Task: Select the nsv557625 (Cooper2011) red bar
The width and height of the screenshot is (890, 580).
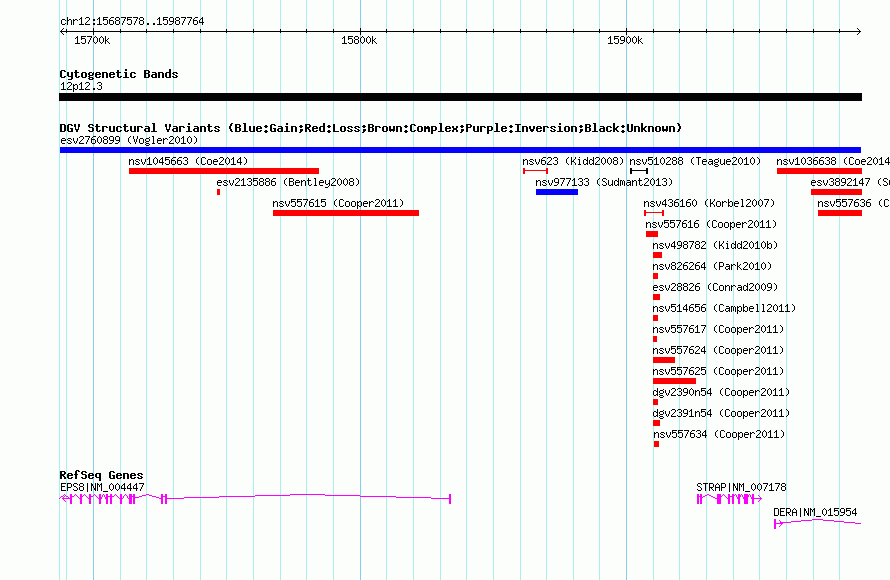Action: (674, 381)
